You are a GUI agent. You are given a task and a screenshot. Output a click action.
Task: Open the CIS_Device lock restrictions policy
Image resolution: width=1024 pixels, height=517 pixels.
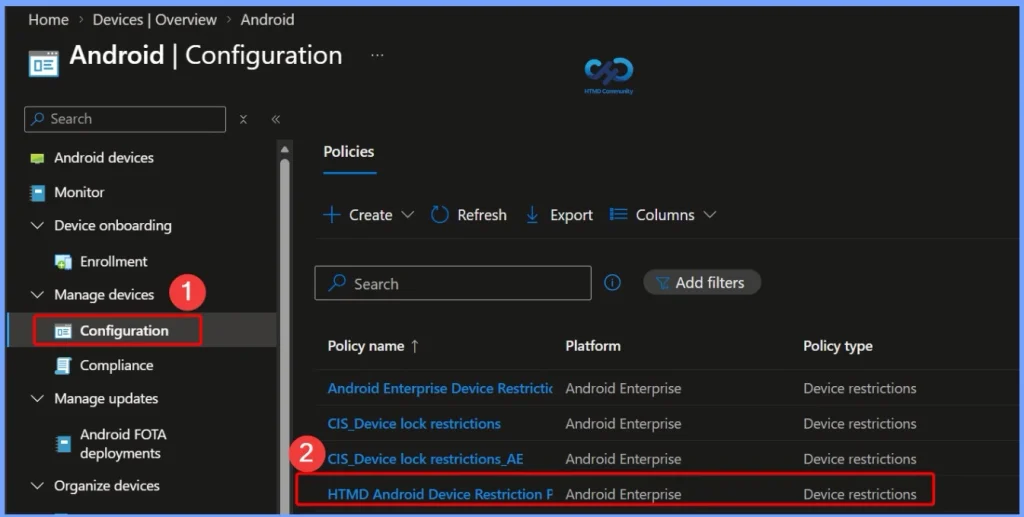click(x=414, y=424)
